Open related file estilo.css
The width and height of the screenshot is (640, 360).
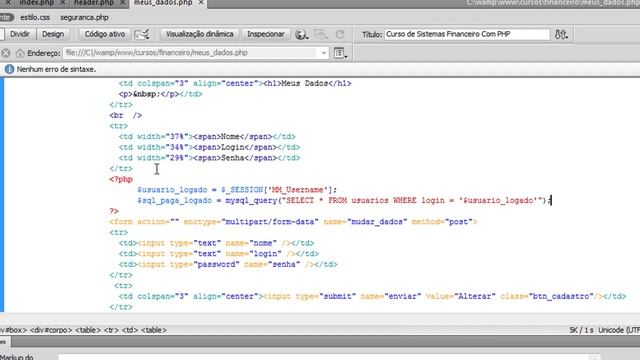tap(35, 18)
